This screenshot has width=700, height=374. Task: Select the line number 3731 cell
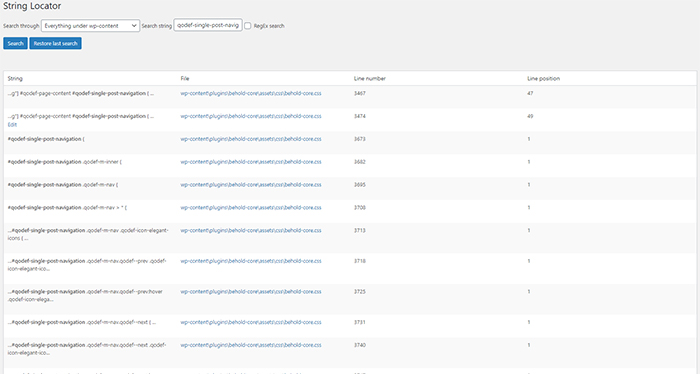tap(360, 322)
